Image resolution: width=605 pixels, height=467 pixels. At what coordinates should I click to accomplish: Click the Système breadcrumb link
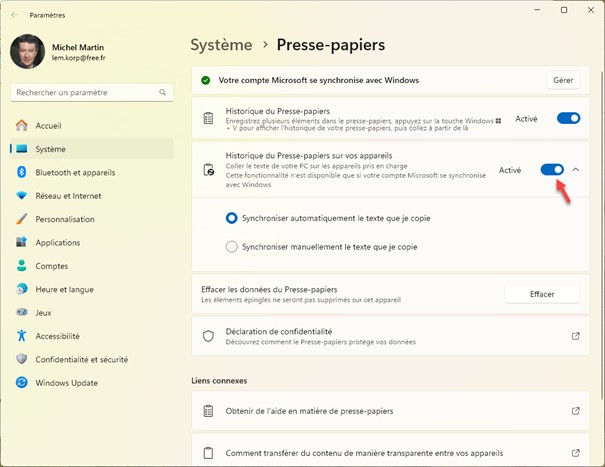tap(221, 45)
